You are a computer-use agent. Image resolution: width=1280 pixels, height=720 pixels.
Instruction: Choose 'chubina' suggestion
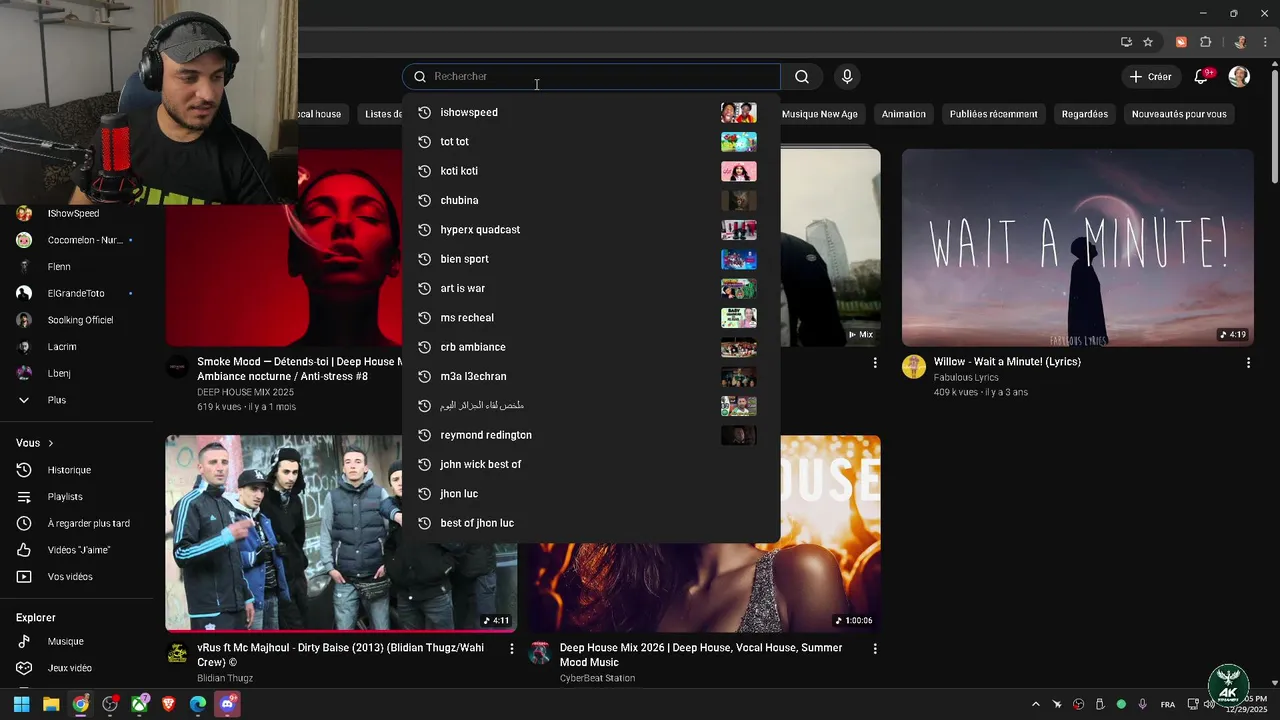point(592,200)
